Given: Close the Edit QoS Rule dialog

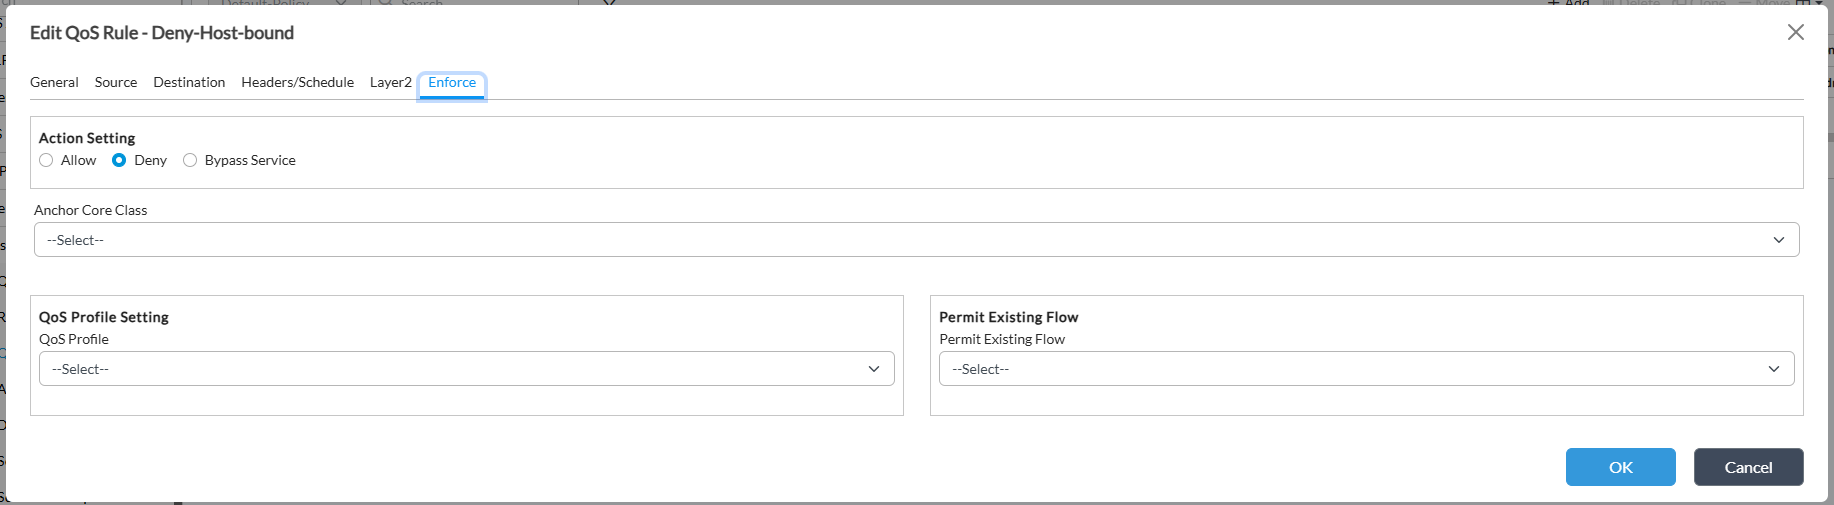Looking at the screenshot, I should point(1796,32).
